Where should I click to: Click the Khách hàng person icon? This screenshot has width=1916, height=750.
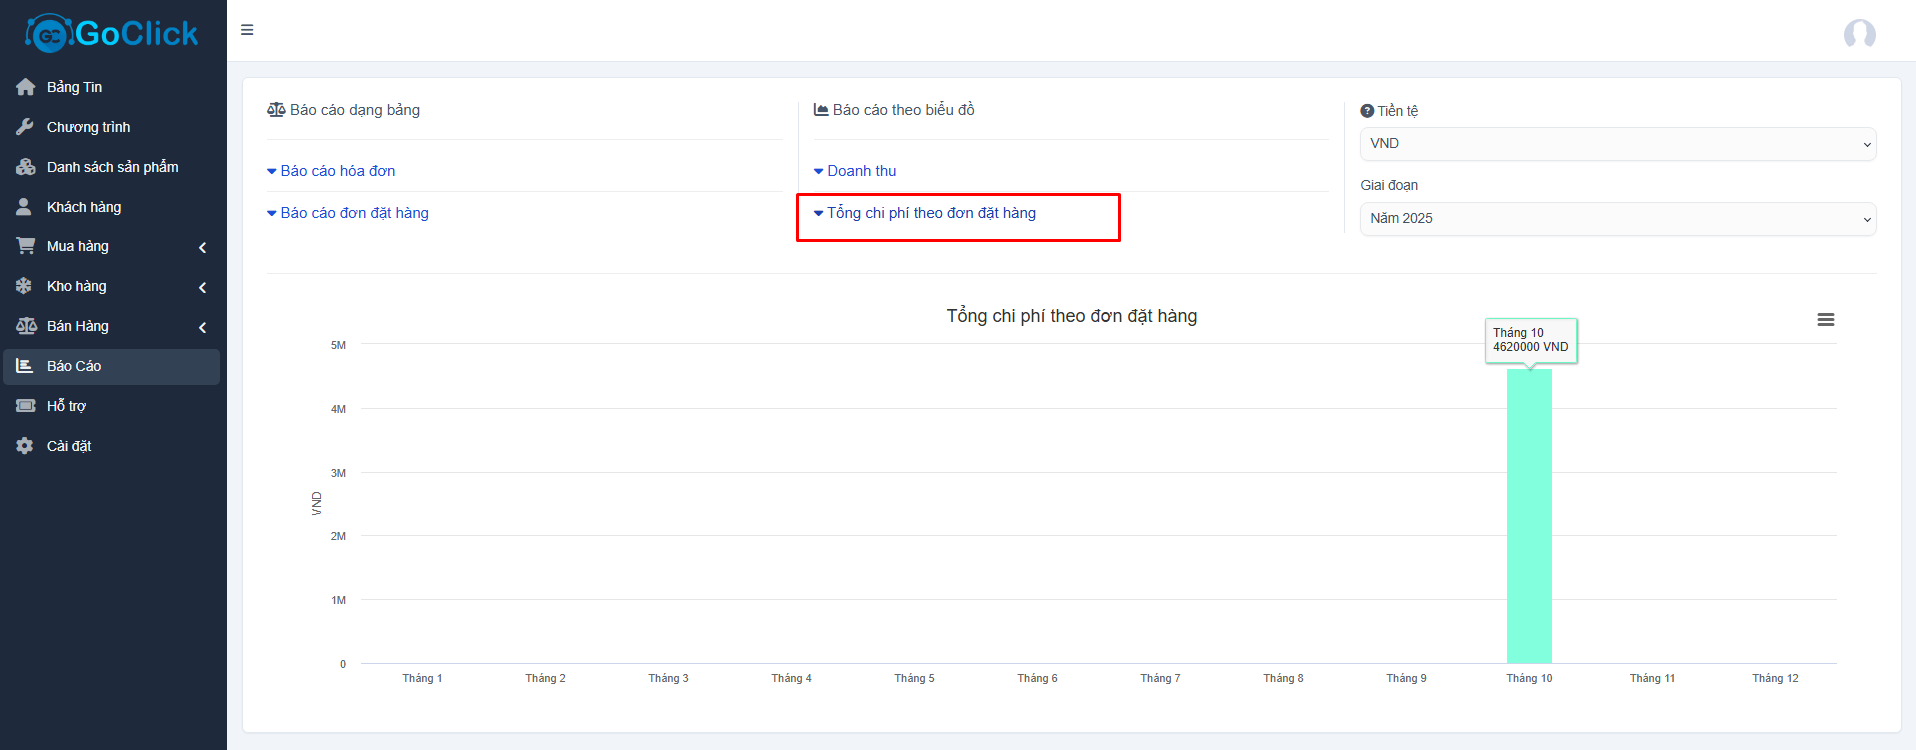25,207
